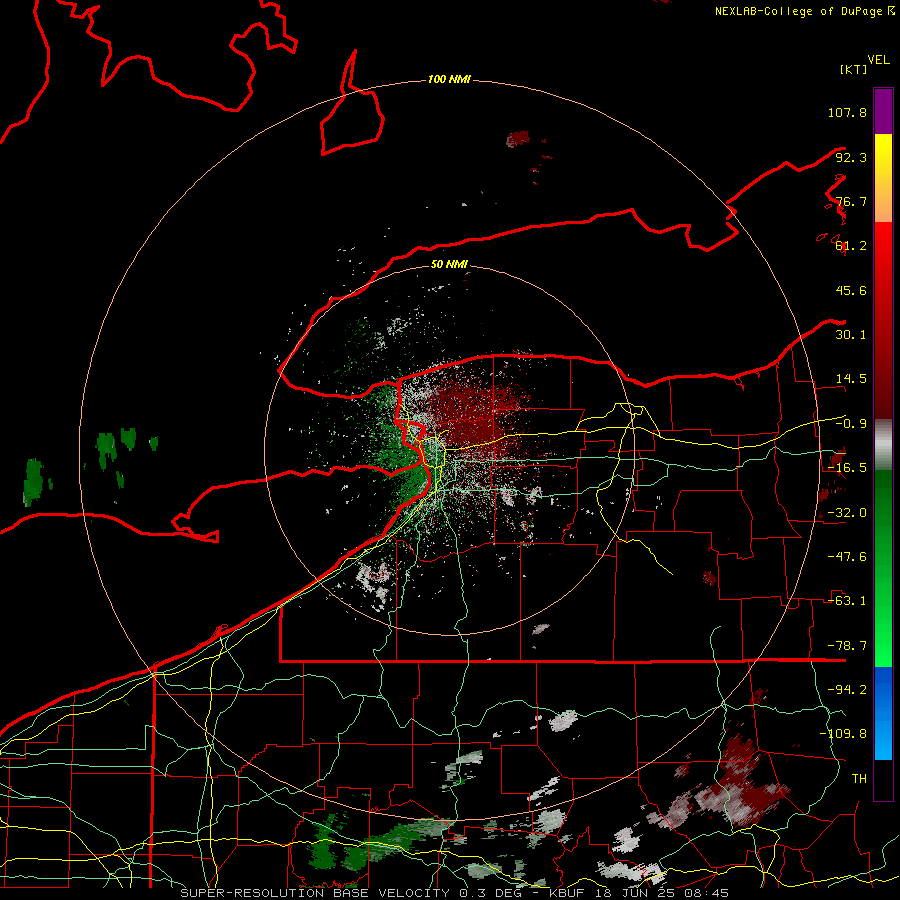
Task: Select the -47.6 scale value
Action: click(x=847, y=557)
